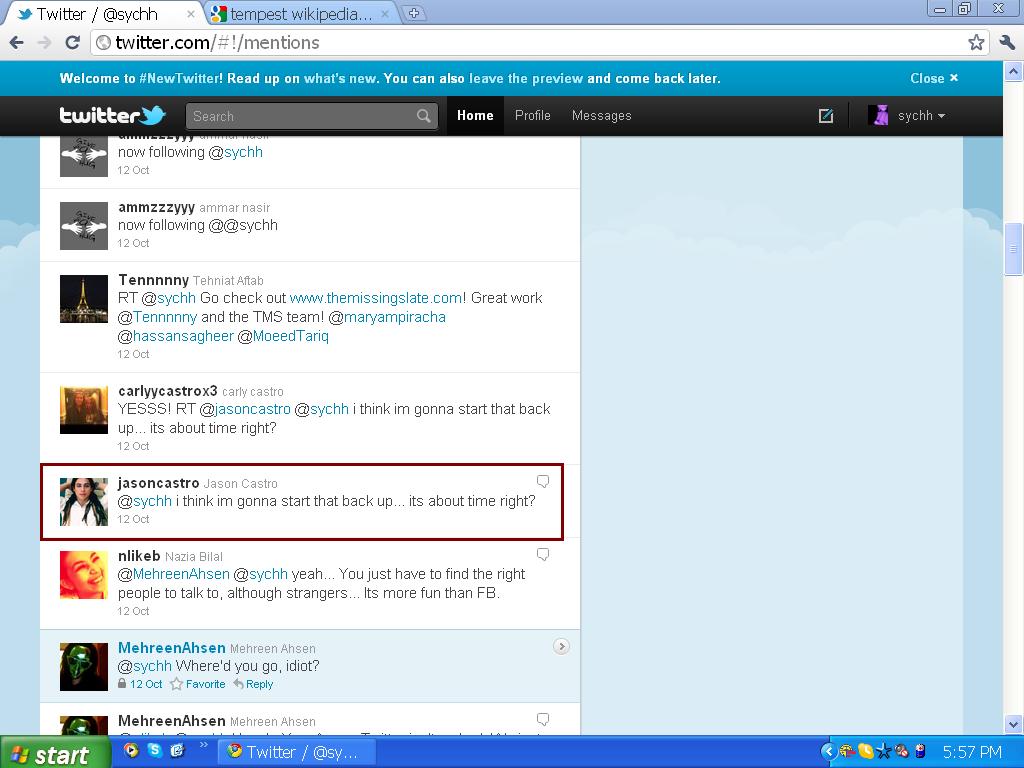Click the nlikeb username
The image size is (1024, 768).
tap(139, 556)
